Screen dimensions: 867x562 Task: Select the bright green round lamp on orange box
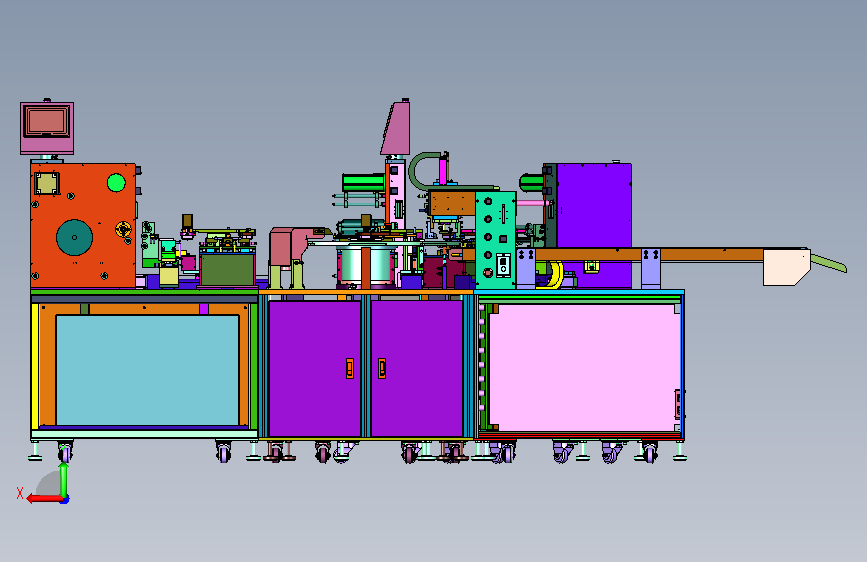[116, 183]
